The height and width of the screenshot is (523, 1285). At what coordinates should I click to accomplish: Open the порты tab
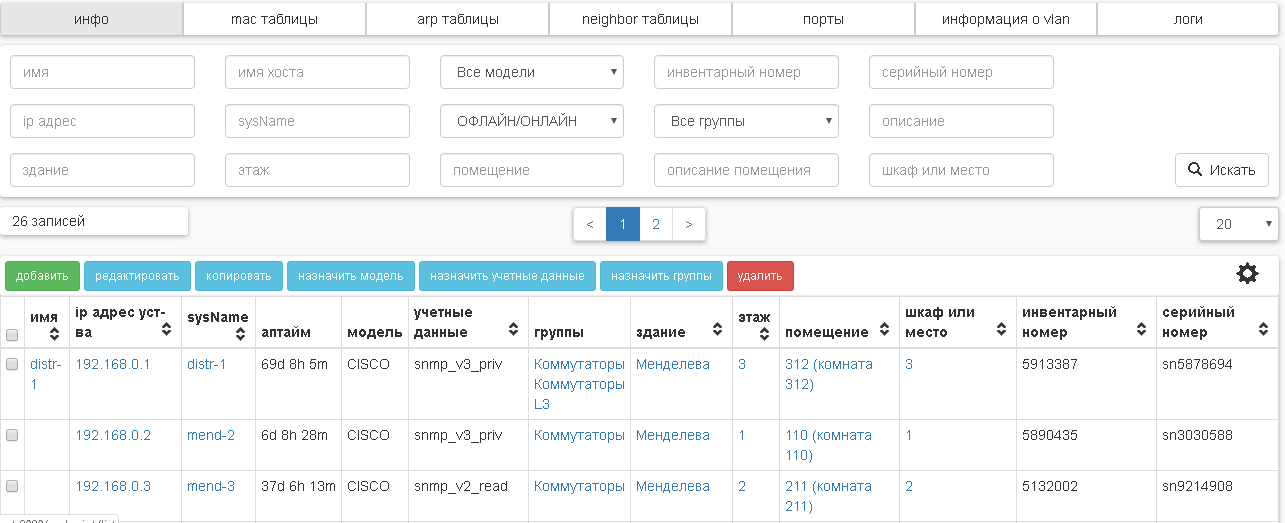point(823,19)
